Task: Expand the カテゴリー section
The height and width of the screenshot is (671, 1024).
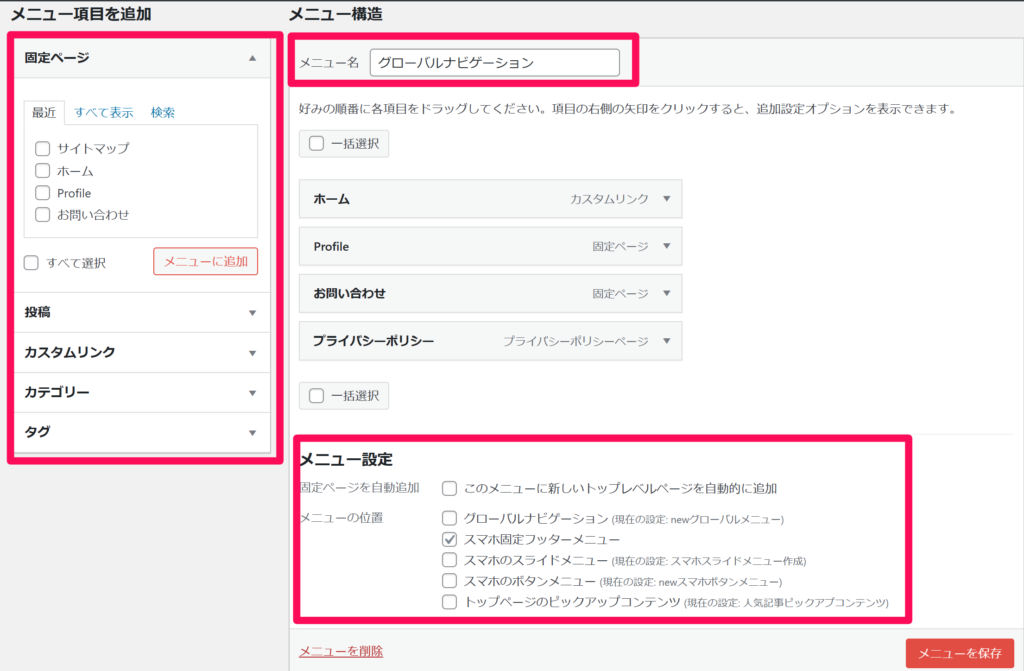Action: pos(253,393)
